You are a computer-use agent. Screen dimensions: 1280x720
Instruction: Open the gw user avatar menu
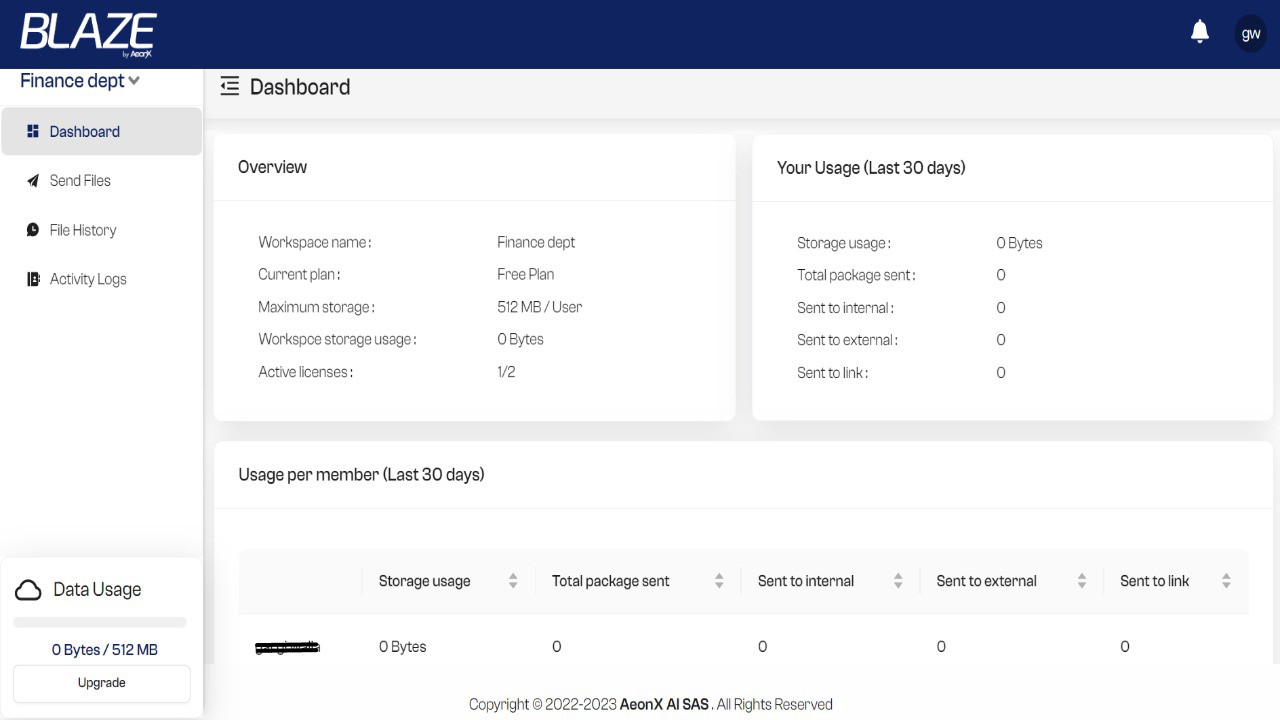click(1250, 33)
